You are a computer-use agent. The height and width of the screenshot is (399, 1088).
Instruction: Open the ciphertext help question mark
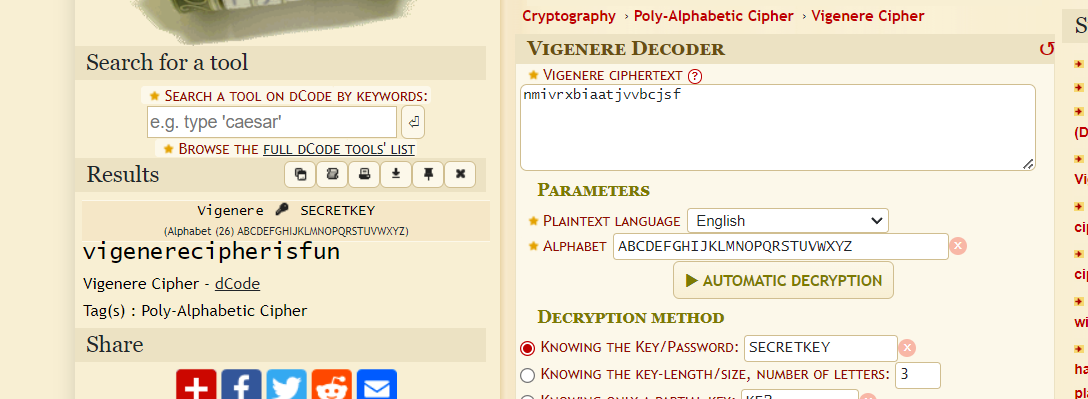point(695,76)
